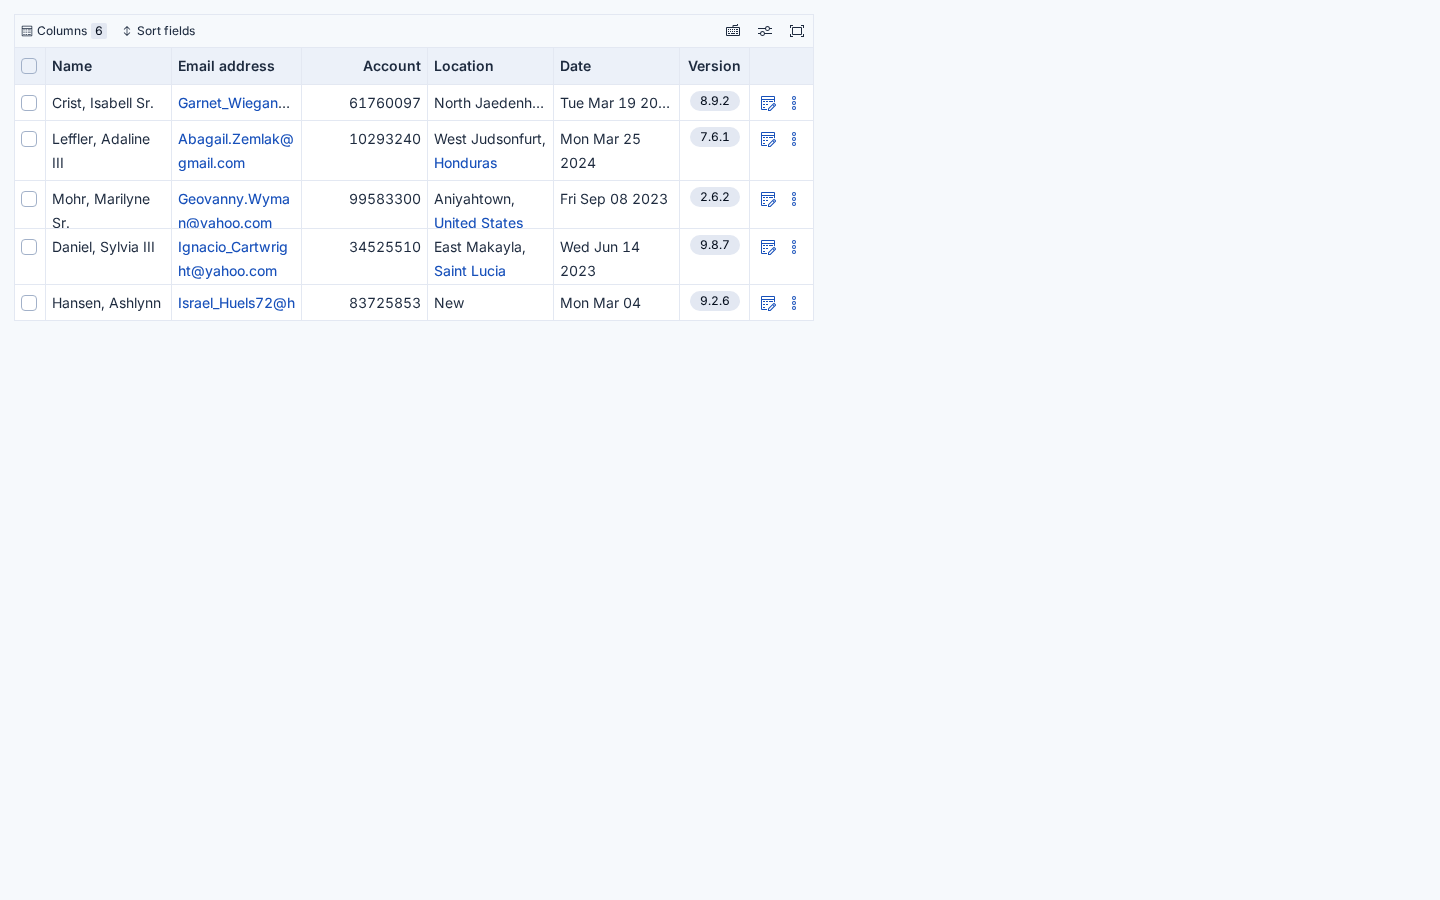Edit the Crist, Isabell Sr. row
This screenshot has height=900, width=1440.
[x=768, y=103]
